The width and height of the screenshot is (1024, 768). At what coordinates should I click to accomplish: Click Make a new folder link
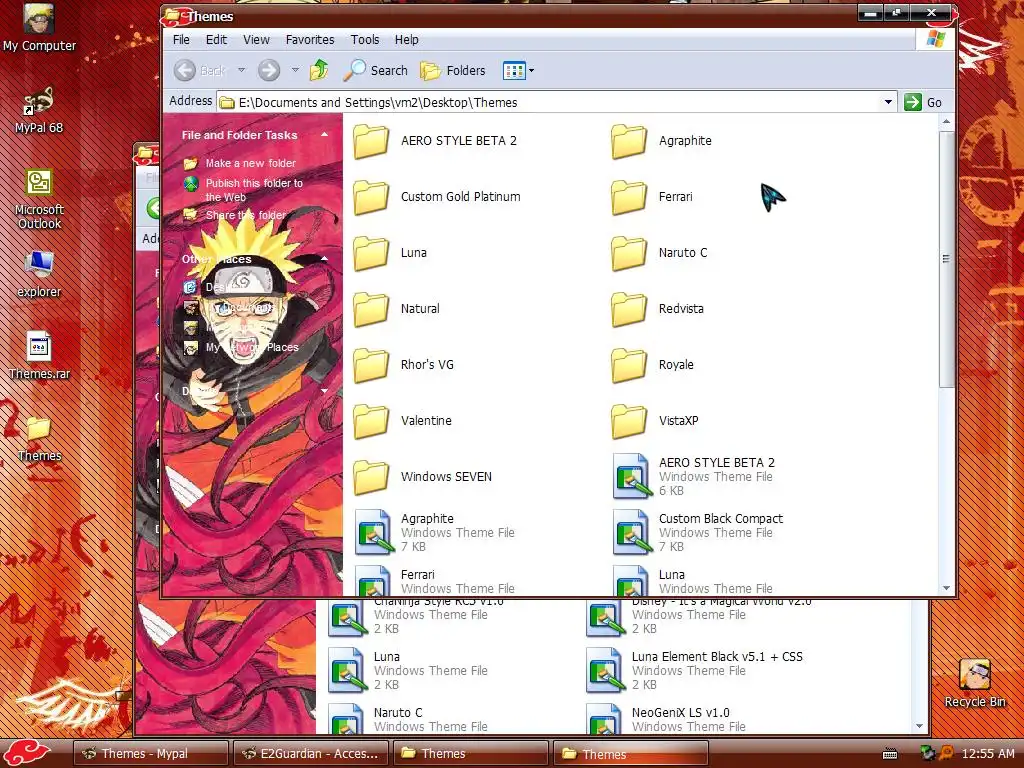point(251,163)
